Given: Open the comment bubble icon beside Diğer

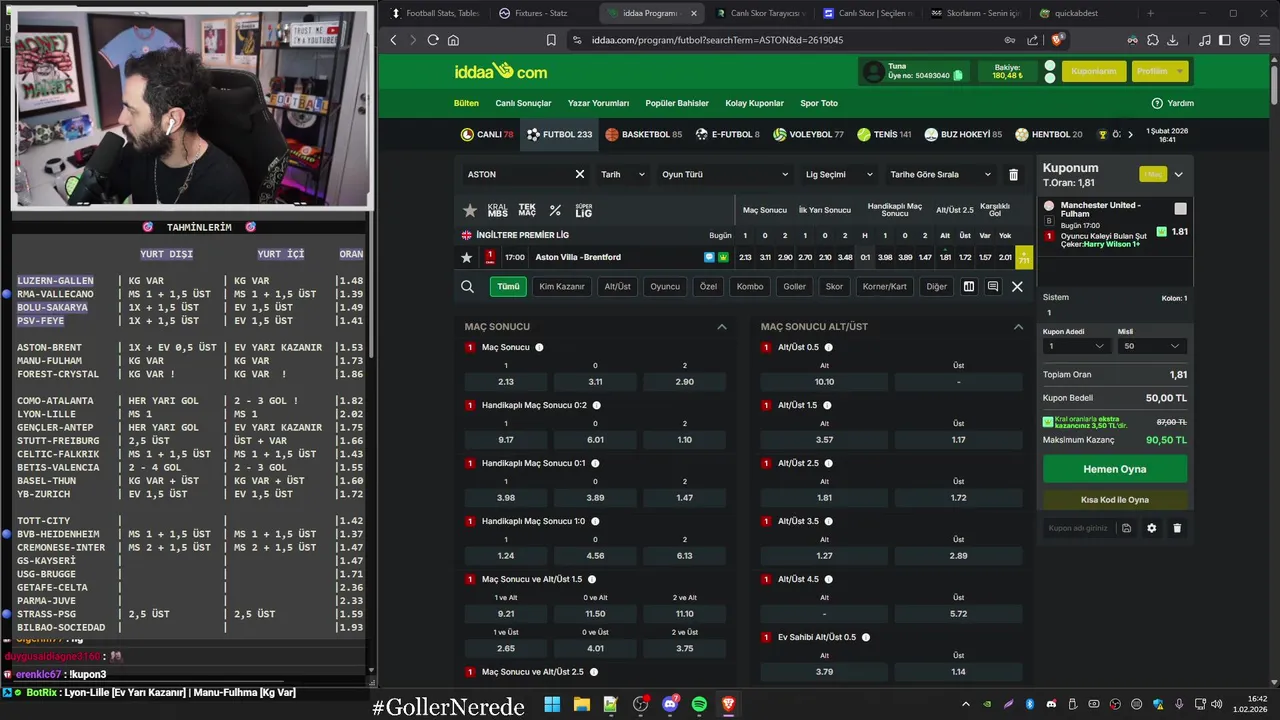Looking at the screenshot, I should click(992, 286).
